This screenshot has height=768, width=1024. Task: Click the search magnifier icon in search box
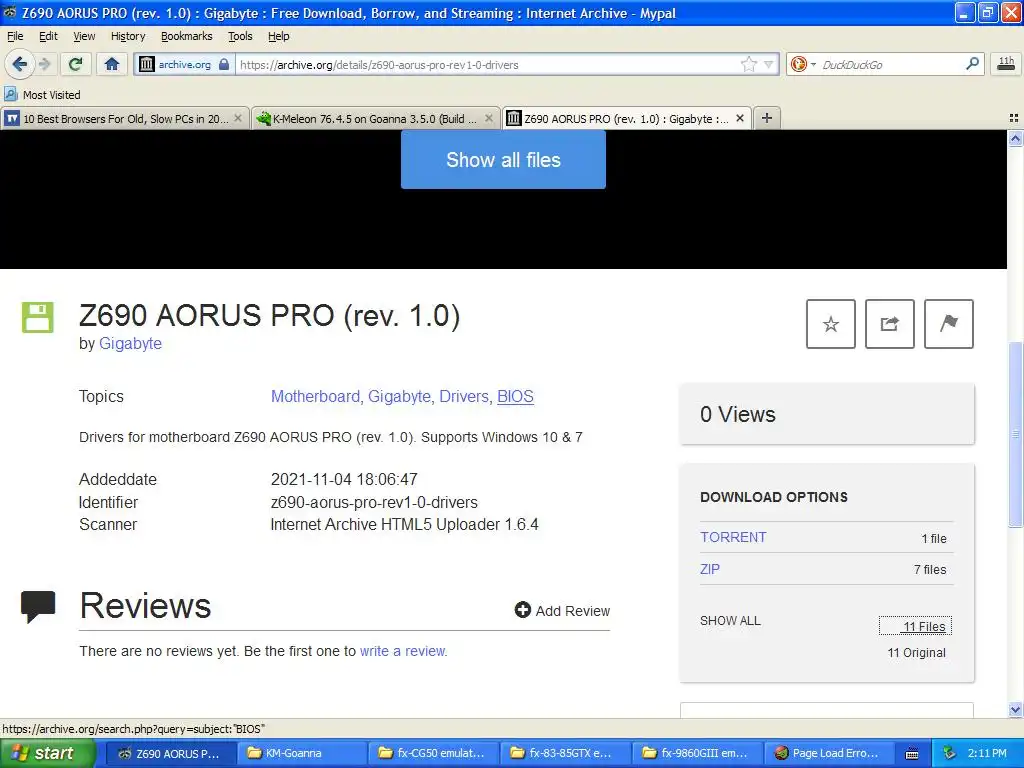pyautogui.click(x=972, y=63)
